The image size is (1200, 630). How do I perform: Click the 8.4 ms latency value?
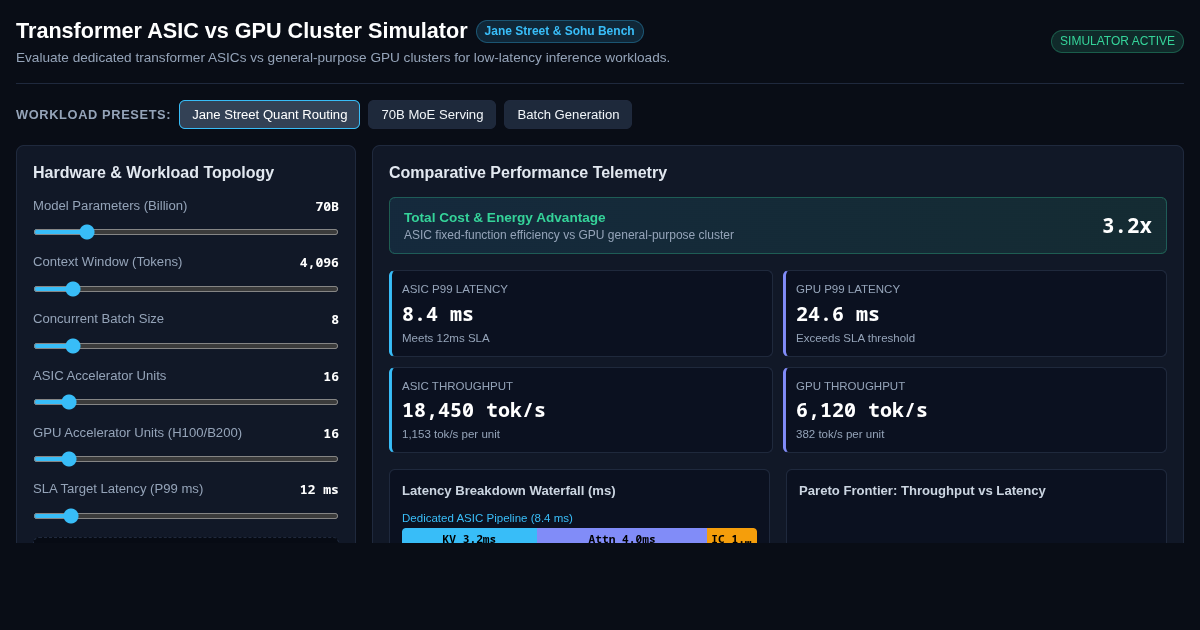click(438, 314)
